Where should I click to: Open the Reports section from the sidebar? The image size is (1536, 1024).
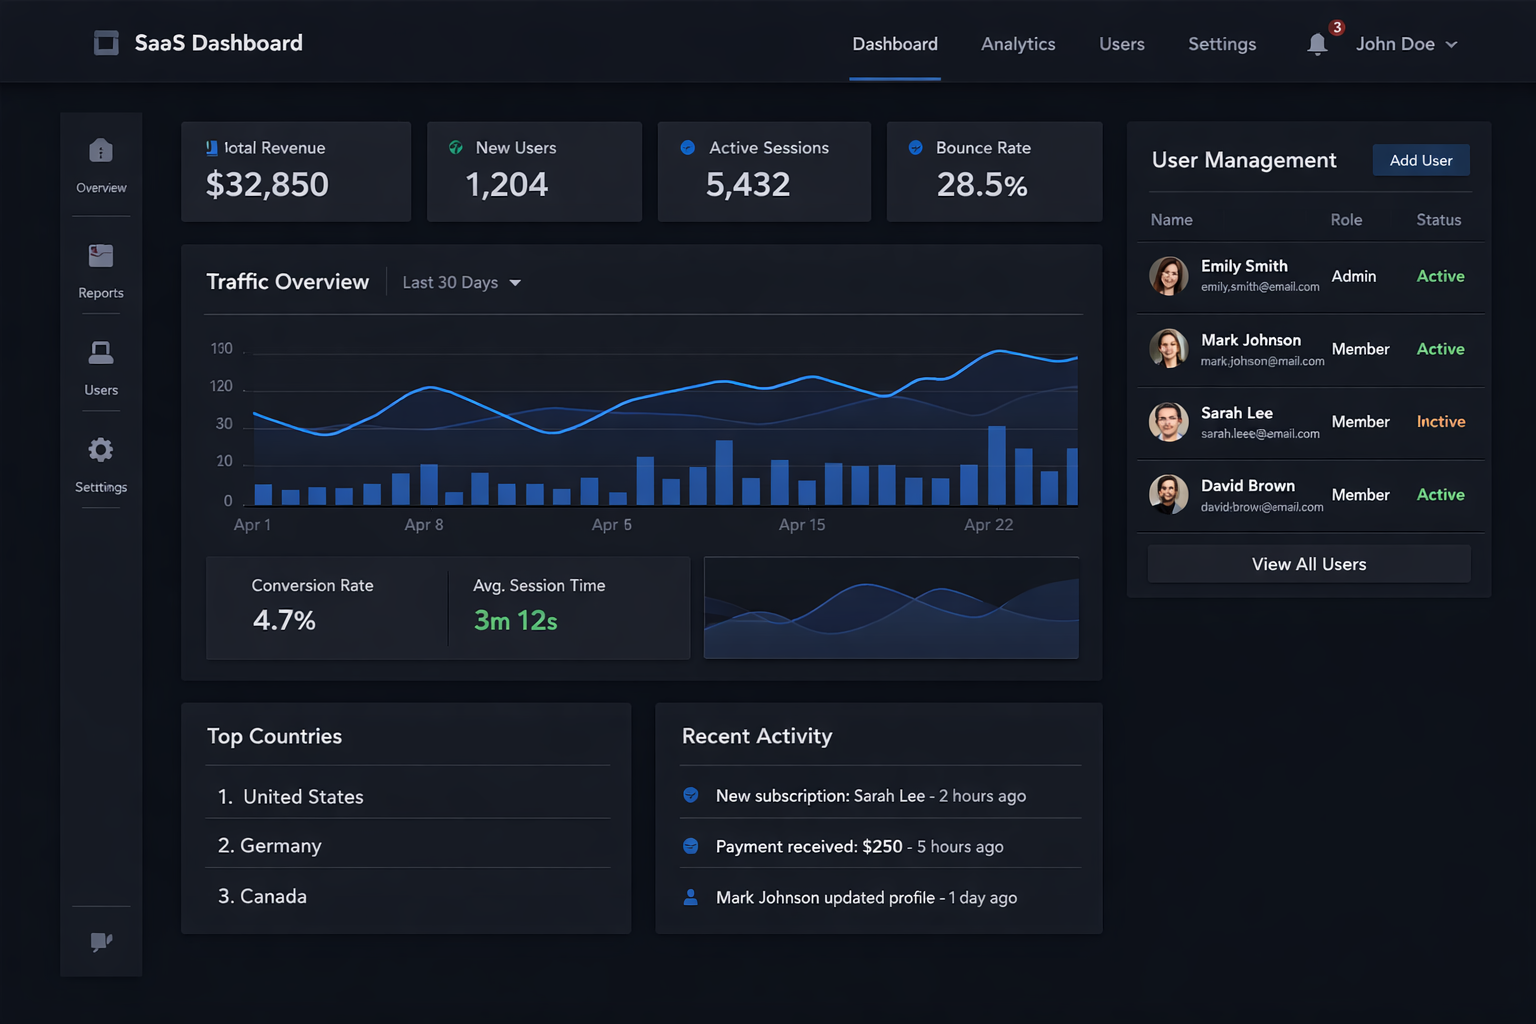[100, 255]
